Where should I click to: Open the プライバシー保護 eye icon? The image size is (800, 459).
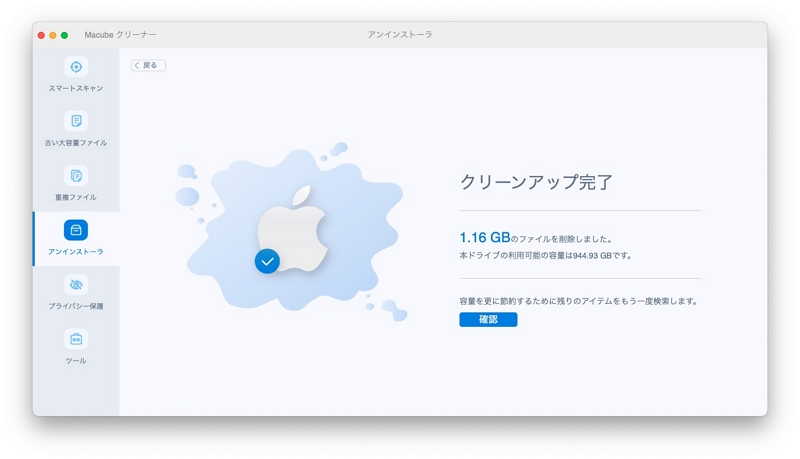[76, 285]
